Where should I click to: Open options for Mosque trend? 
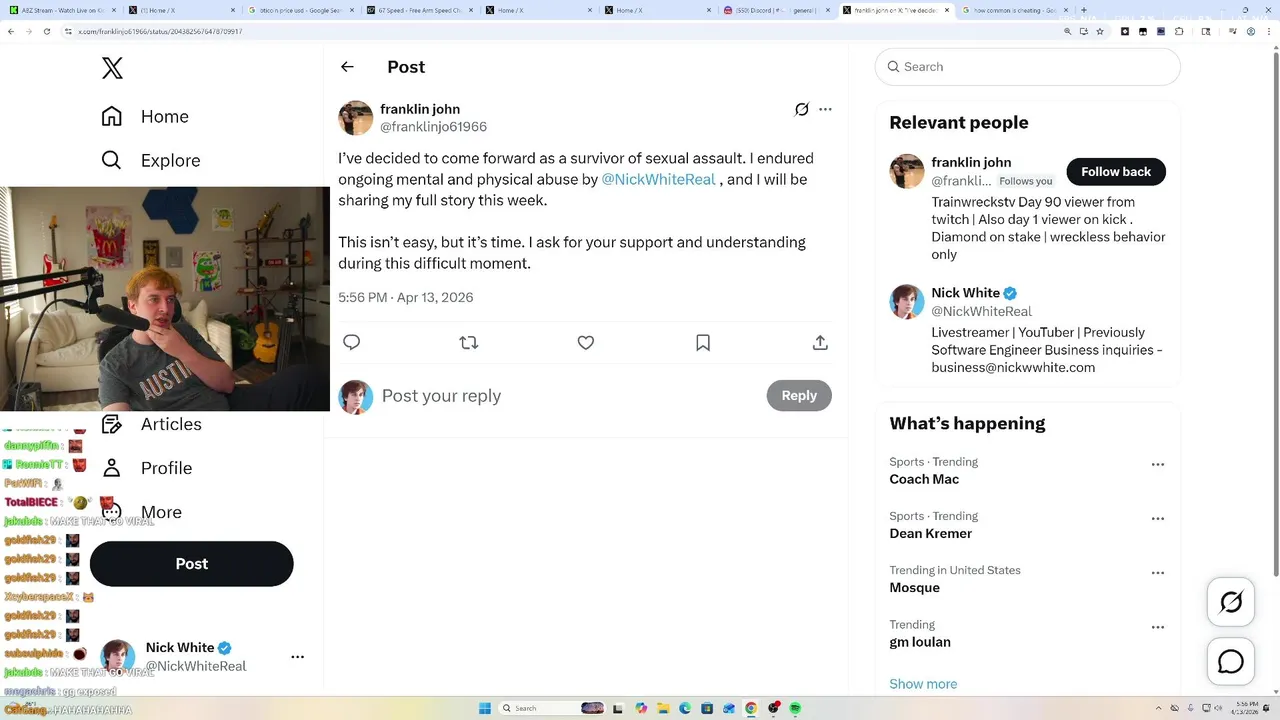click(1158, 573)
